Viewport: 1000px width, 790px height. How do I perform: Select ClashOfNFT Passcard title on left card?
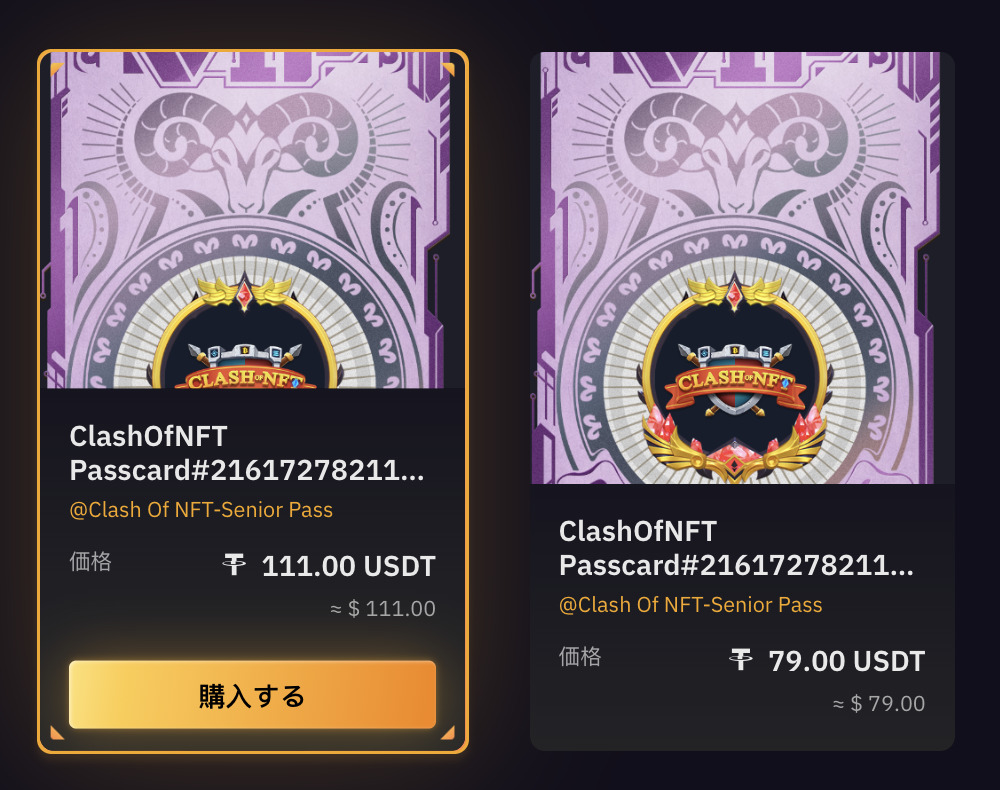pos(247,453)
